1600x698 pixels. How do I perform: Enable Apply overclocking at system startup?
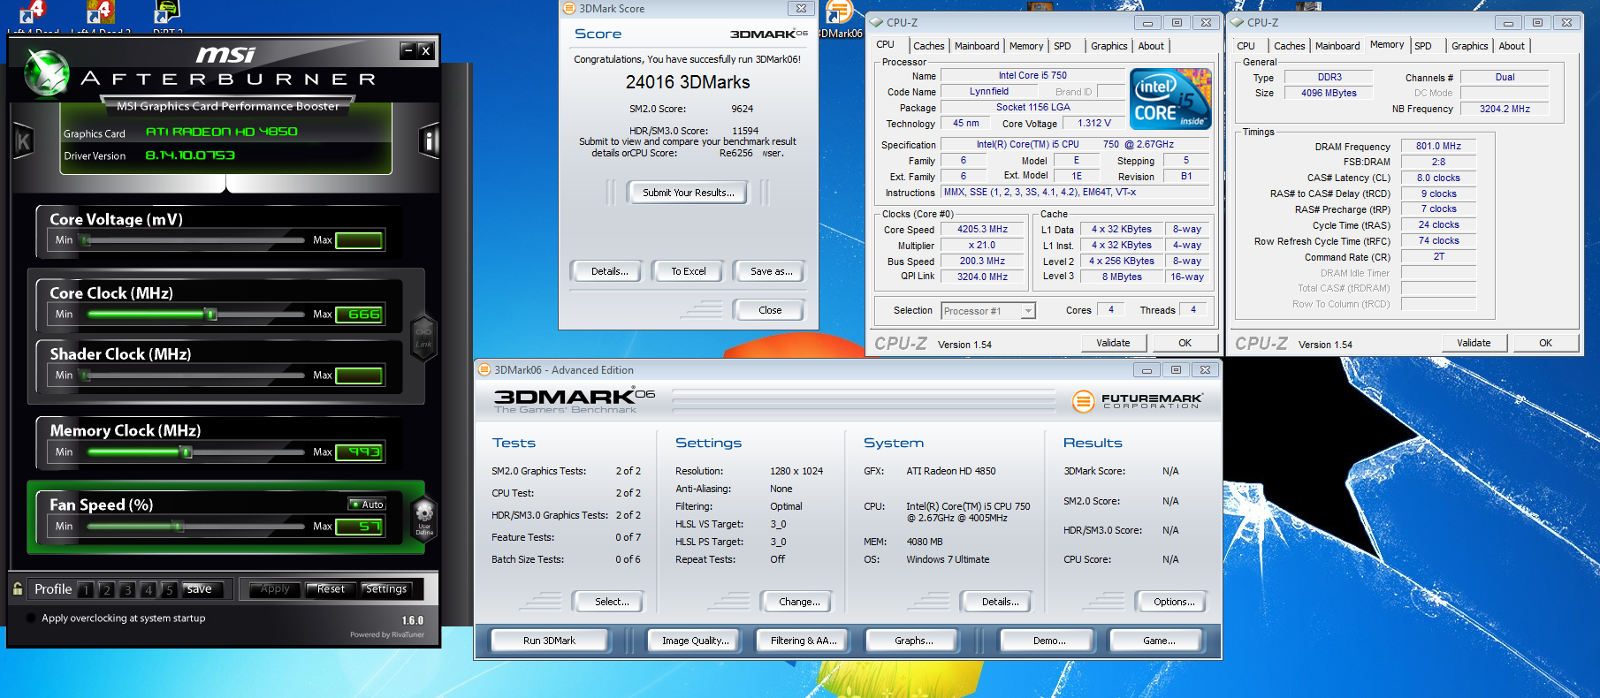pos(31,618)
